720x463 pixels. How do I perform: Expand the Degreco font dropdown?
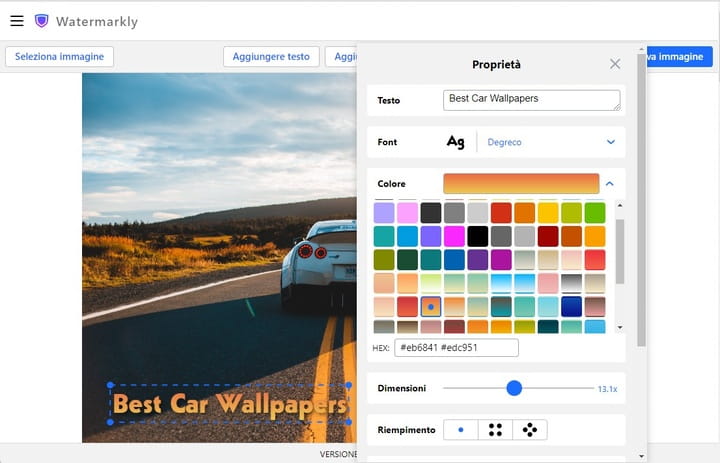click(x=611, y=142)
